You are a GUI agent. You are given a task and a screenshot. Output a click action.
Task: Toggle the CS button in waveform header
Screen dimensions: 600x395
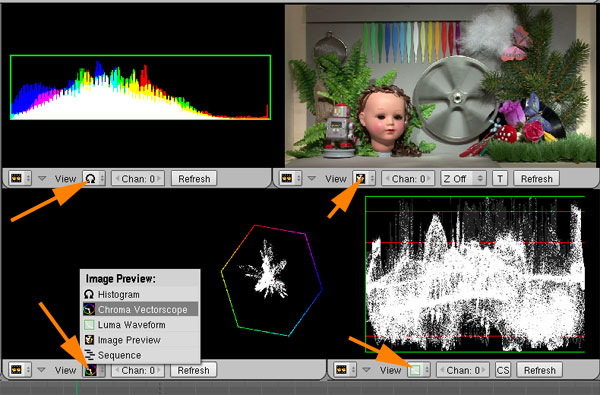503,370
